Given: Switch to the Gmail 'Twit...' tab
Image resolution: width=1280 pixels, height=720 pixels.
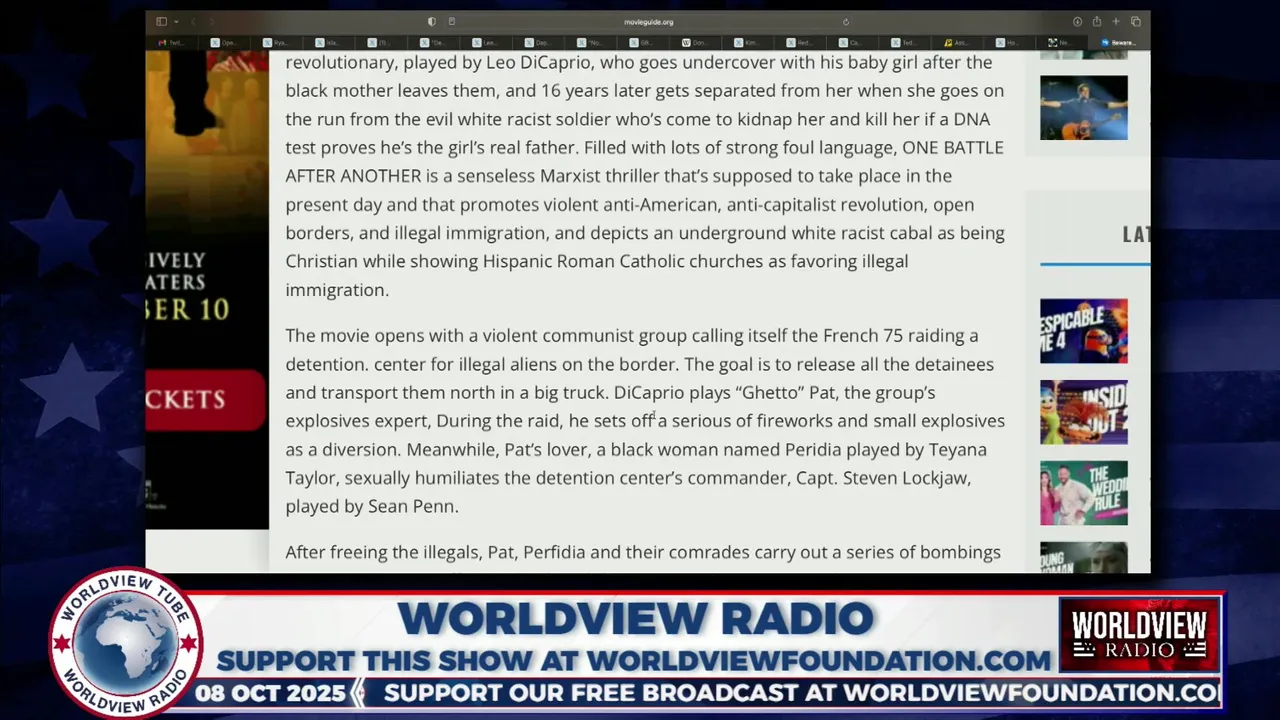Looking at the screenshot, I should pyautogui.click(x=172, y=43).
